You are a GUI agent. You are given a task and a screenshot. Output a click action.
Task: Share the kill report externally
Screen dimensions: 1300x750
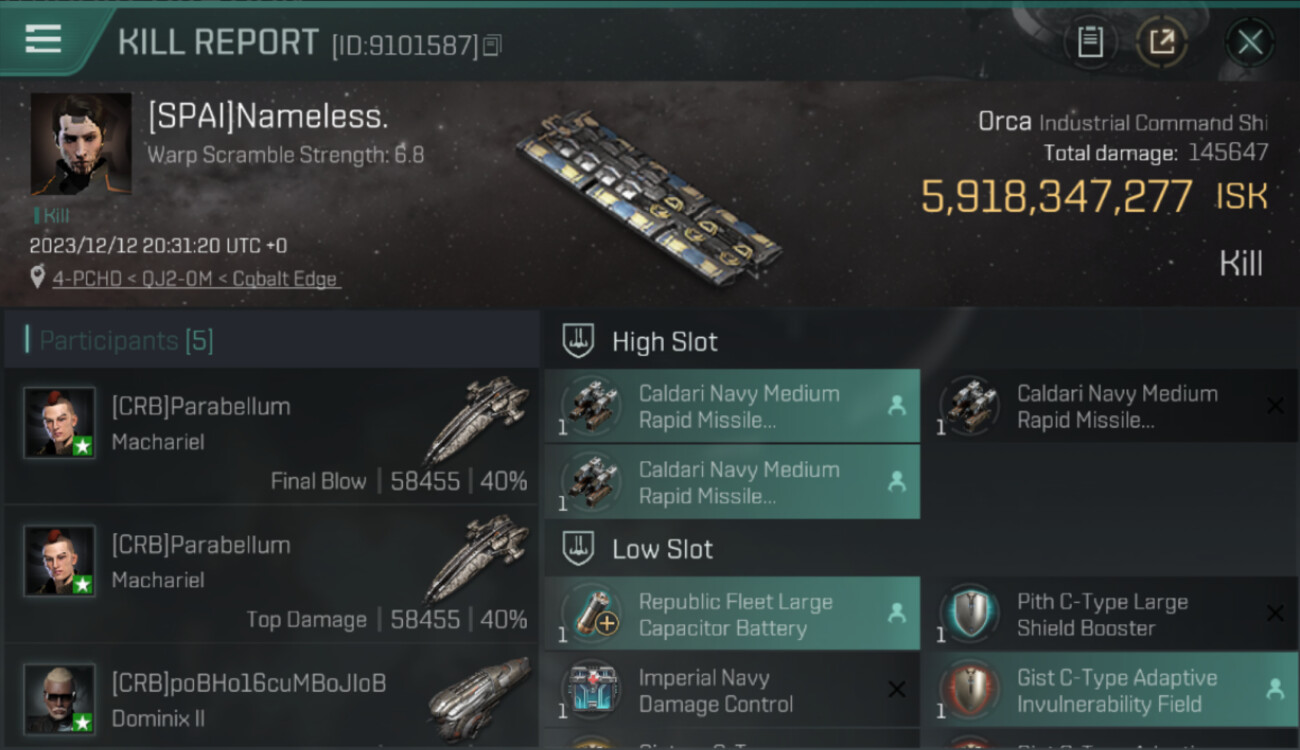(1161, 42)
